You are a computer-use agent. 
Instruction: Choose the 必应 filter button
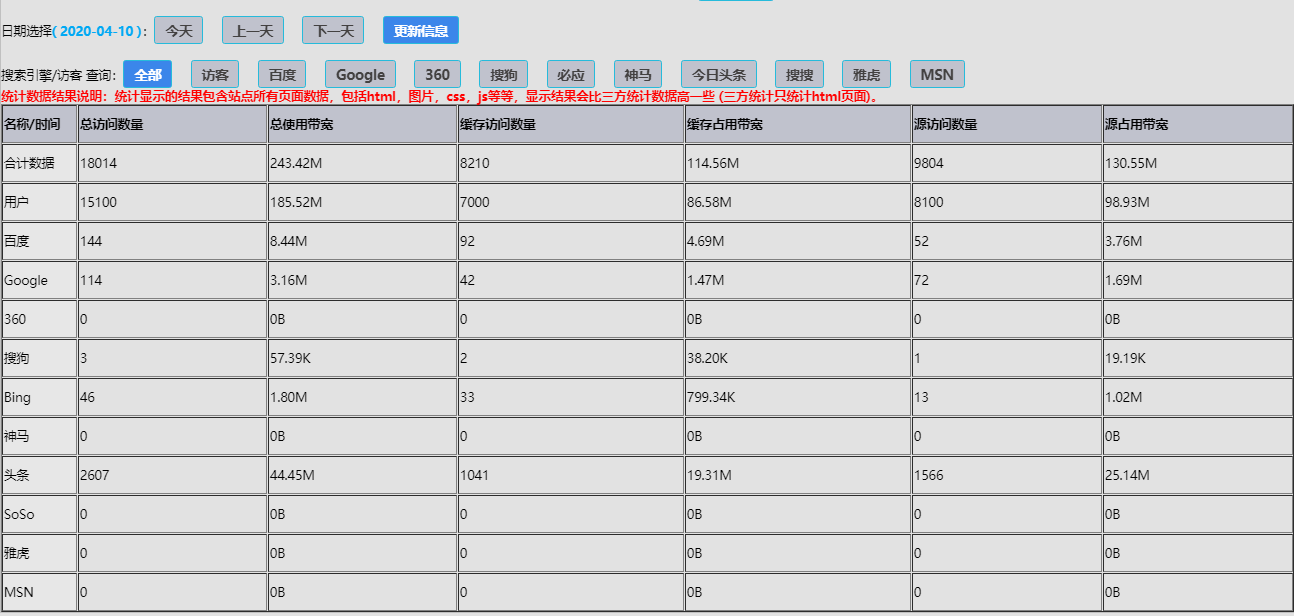click(x=570, y=75)
